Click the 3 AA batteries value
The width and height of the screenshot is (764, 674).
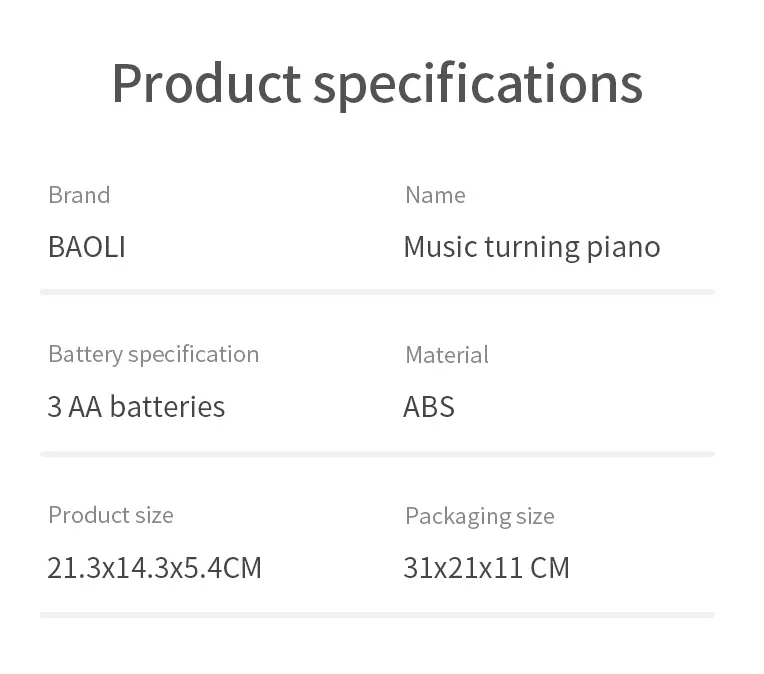click(x=136, y=406)
